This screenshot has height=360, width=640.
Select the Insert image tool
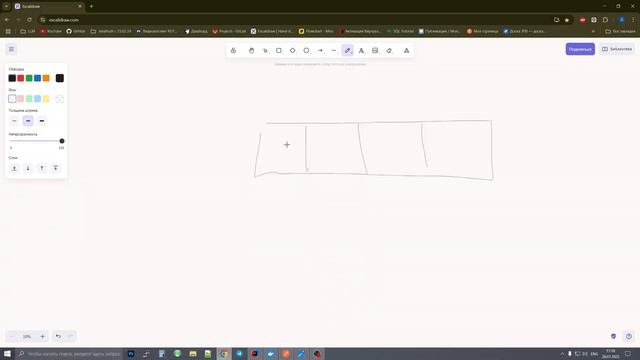click(375, 51)
